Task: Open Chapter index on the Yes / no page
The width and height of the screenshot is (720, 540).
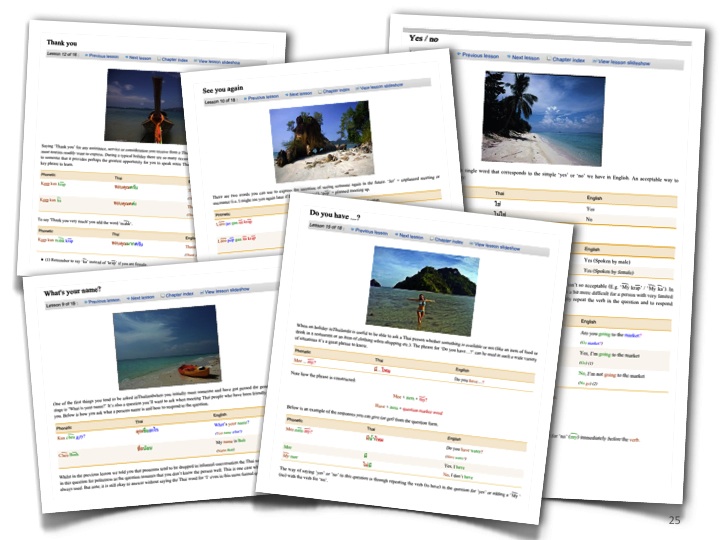Action: click(568, 59)
